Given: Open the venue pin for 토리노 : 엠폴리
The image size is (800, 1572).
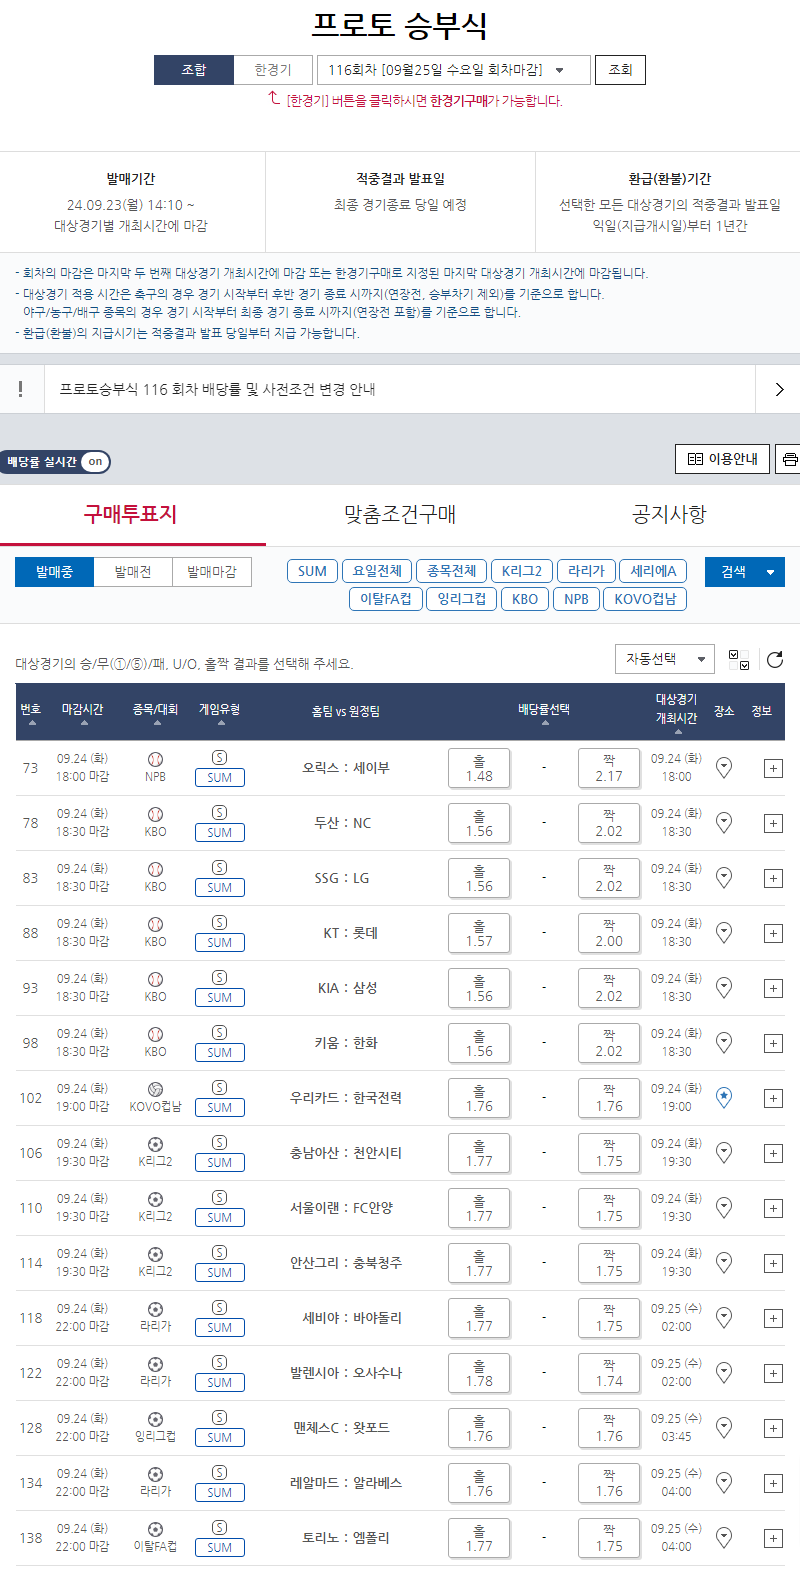Looking at the screenshot, I should point(724,1537).
